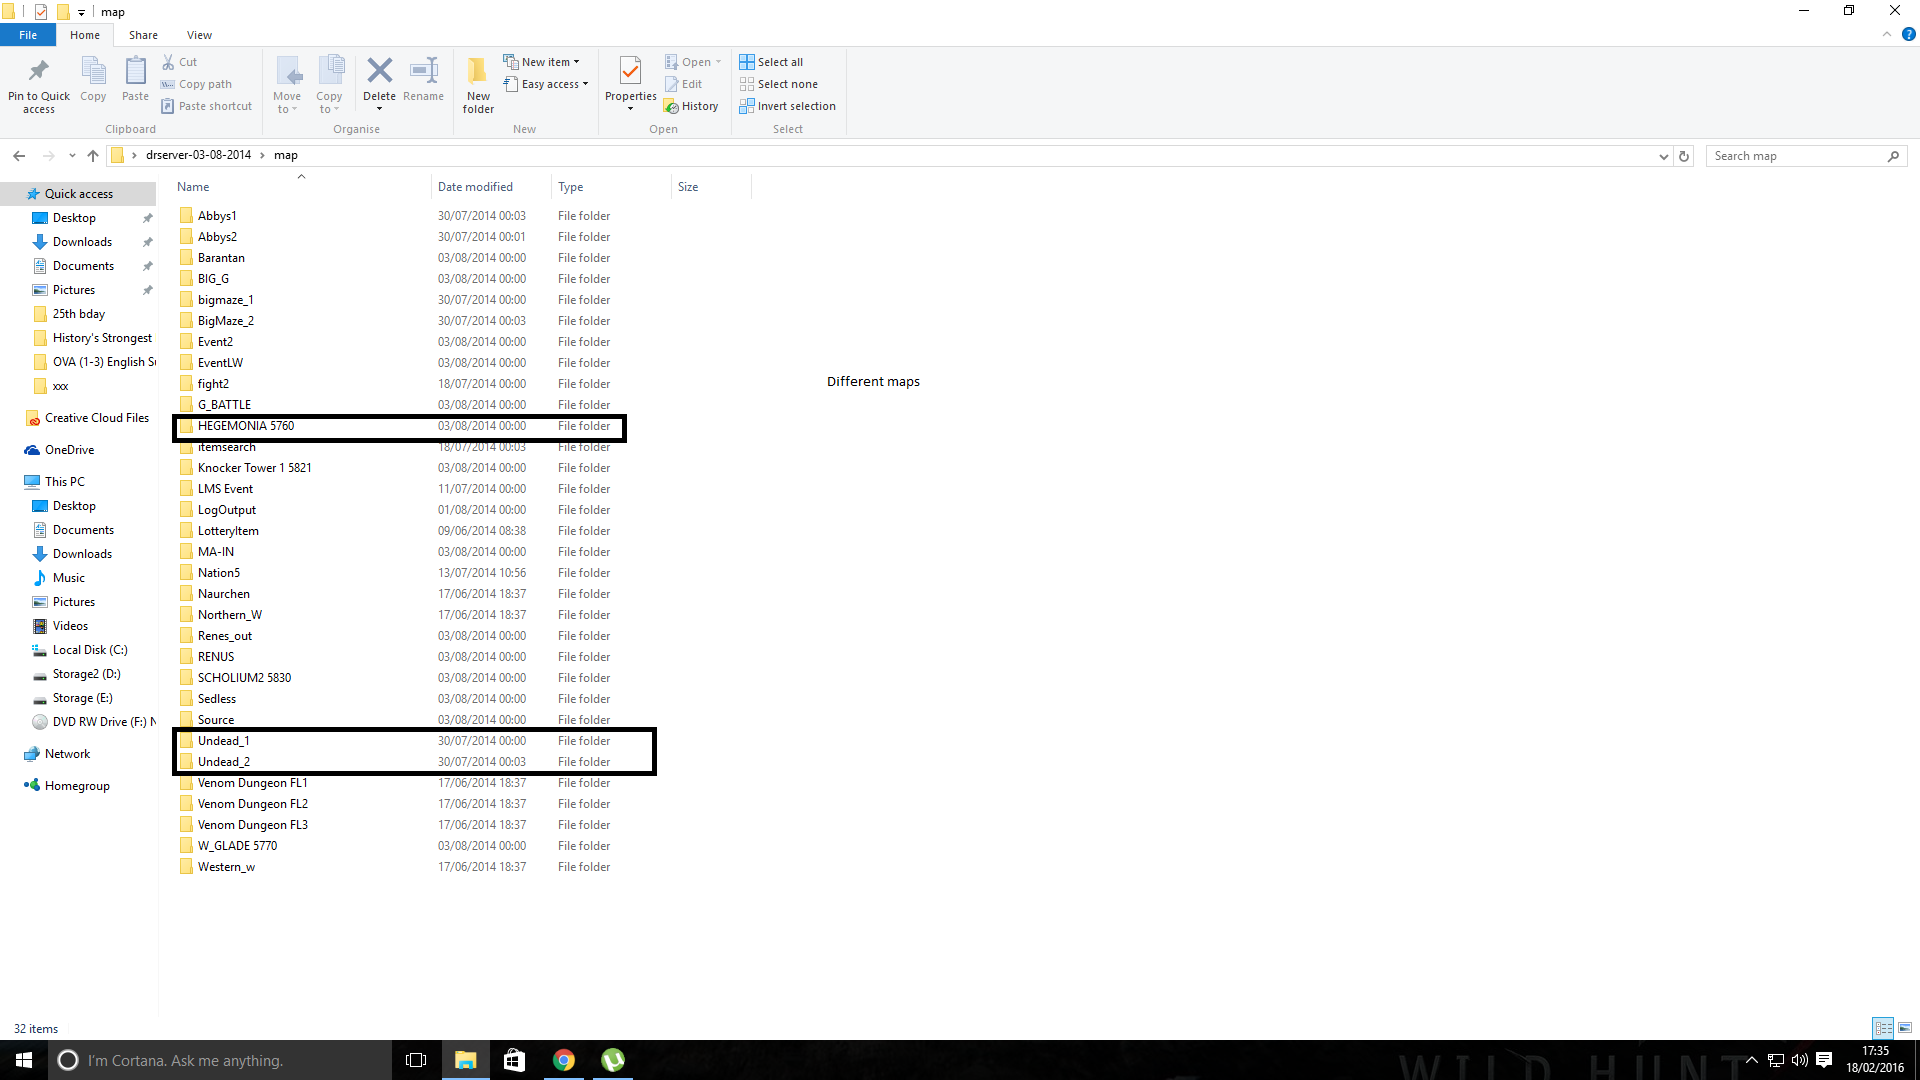Screen dimensions: 1920x1080
Task: Switch to large icons view toggle
Action: point(1905,1028)
